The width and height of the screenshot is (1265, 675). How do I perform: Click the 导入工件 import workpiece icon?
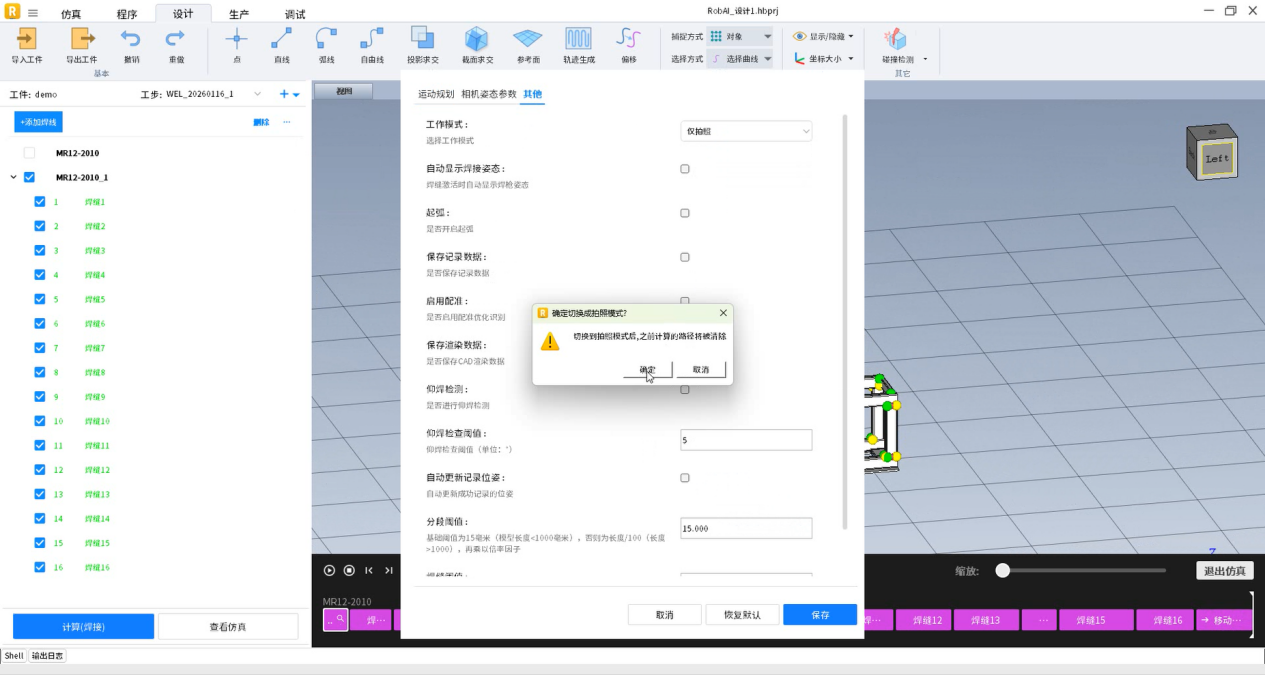[x=27, y=40]
